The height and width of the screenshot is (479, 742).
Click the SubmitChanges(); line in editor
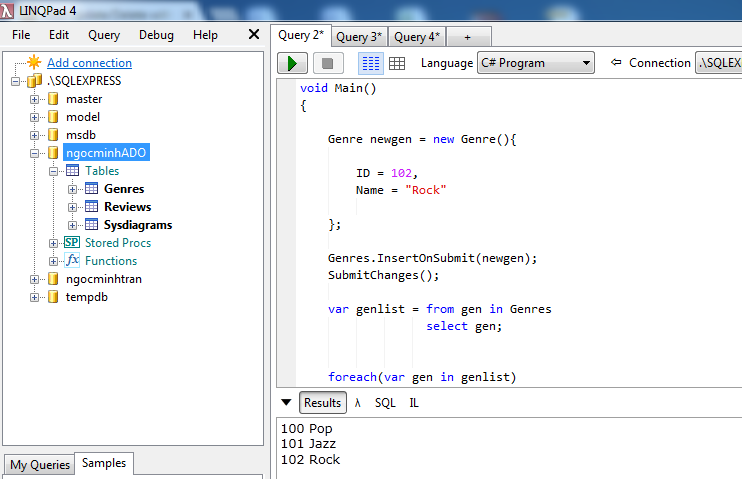383,275
